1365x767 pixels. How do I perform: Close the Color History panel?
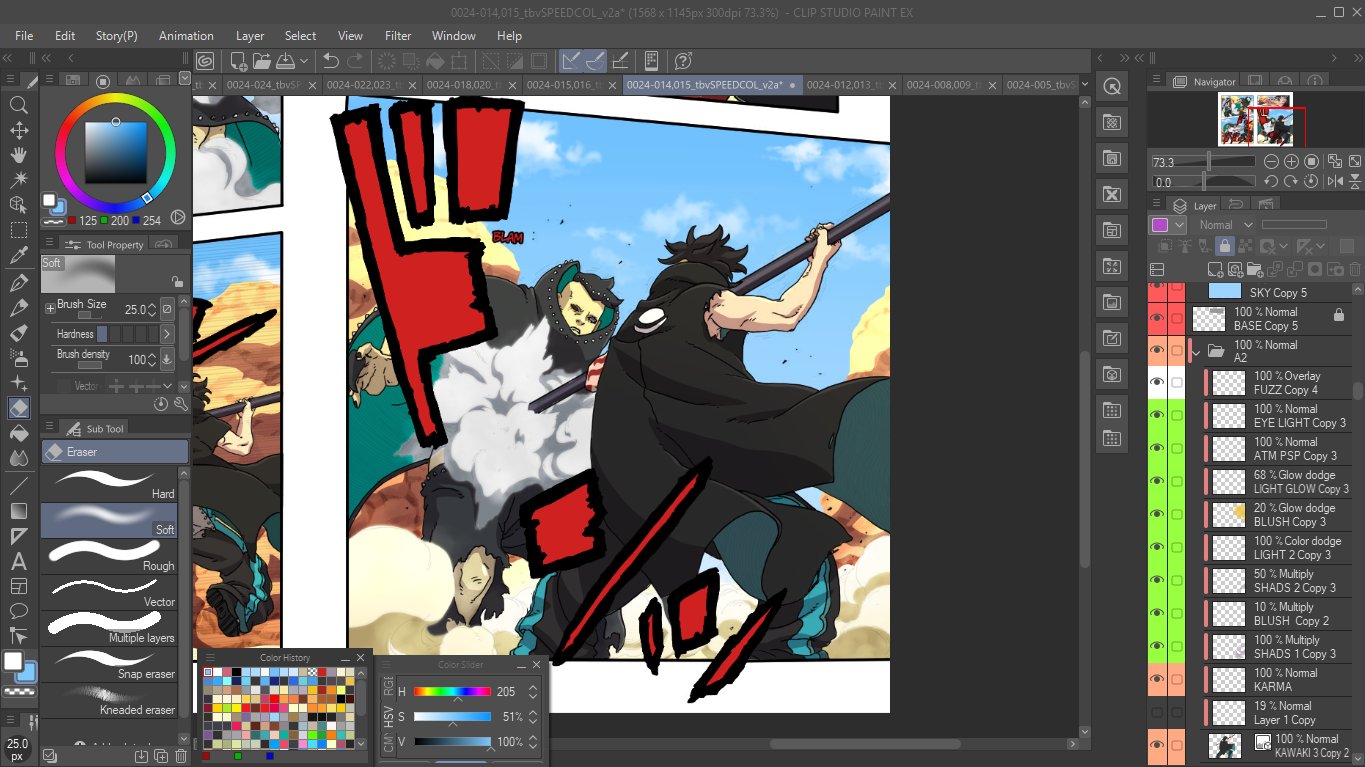pyautogui.click(x=360, y=657)
